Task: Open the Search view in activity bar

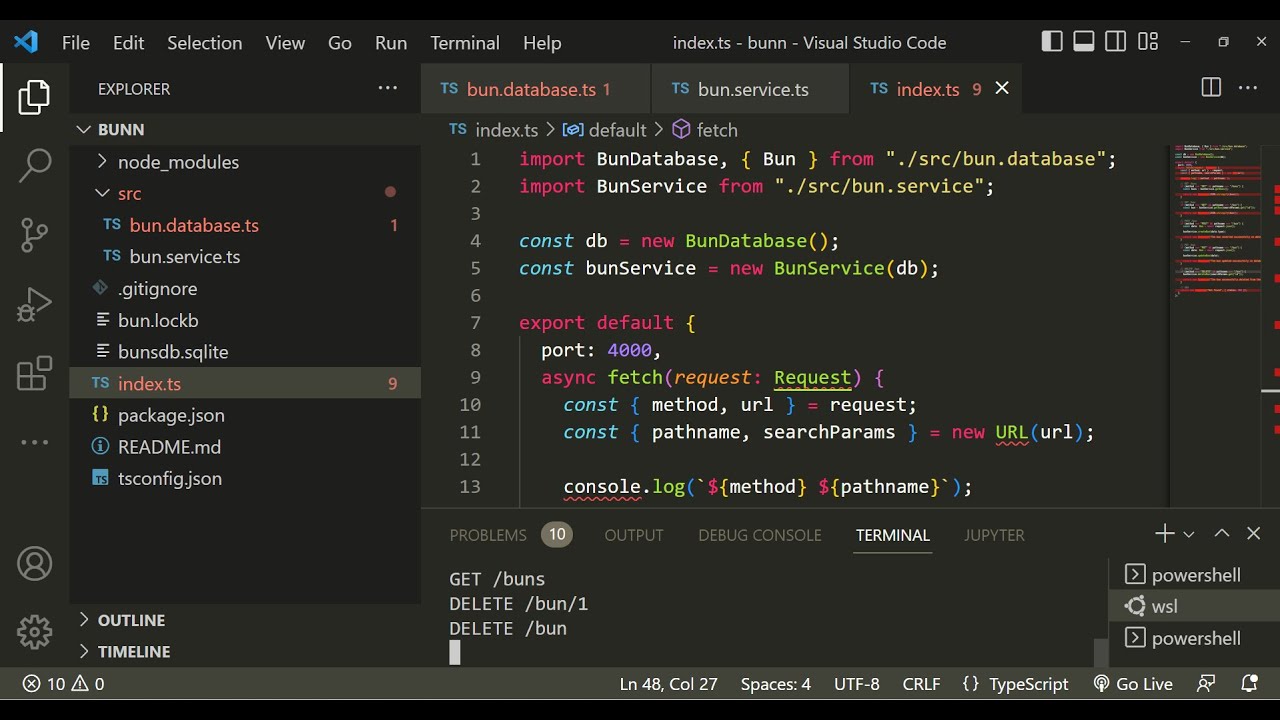Action: point(34,166)
